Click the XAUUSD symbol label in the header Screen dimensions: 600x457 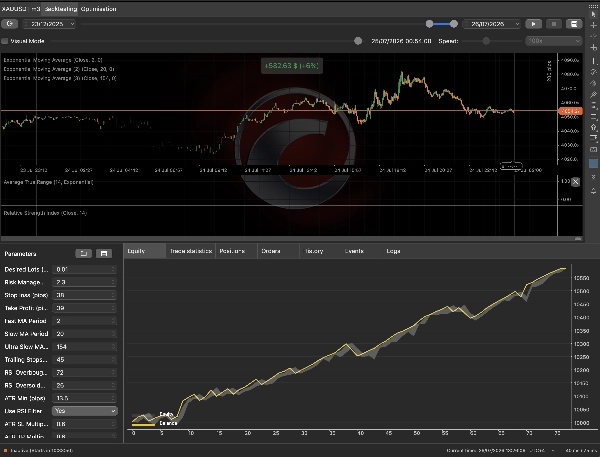(x=14, y=9)
